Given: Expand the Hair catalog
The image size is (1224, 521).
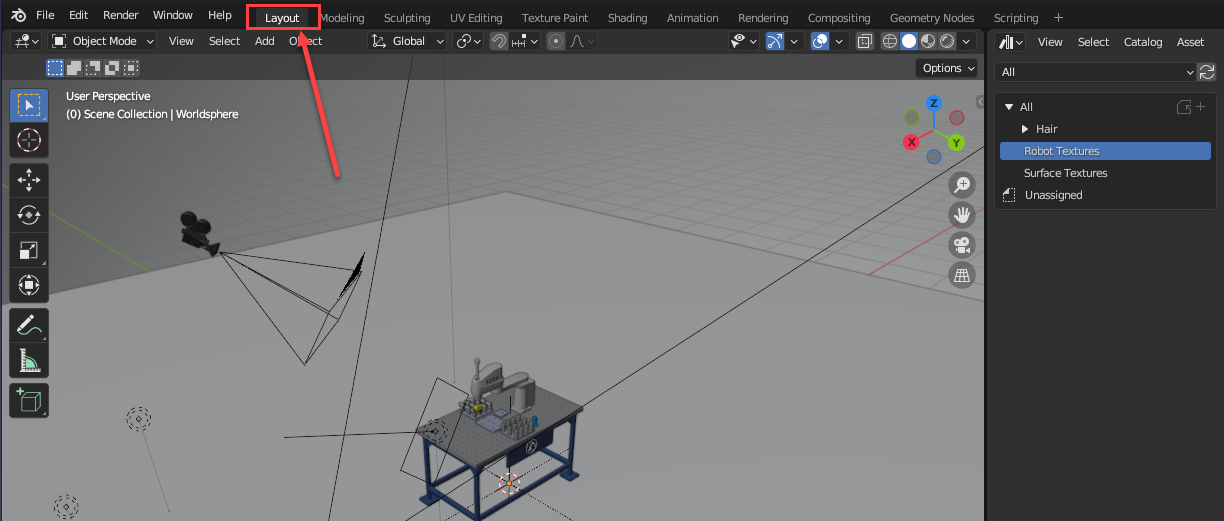Looking at the screenshot, I should [x=1025, y=129].
